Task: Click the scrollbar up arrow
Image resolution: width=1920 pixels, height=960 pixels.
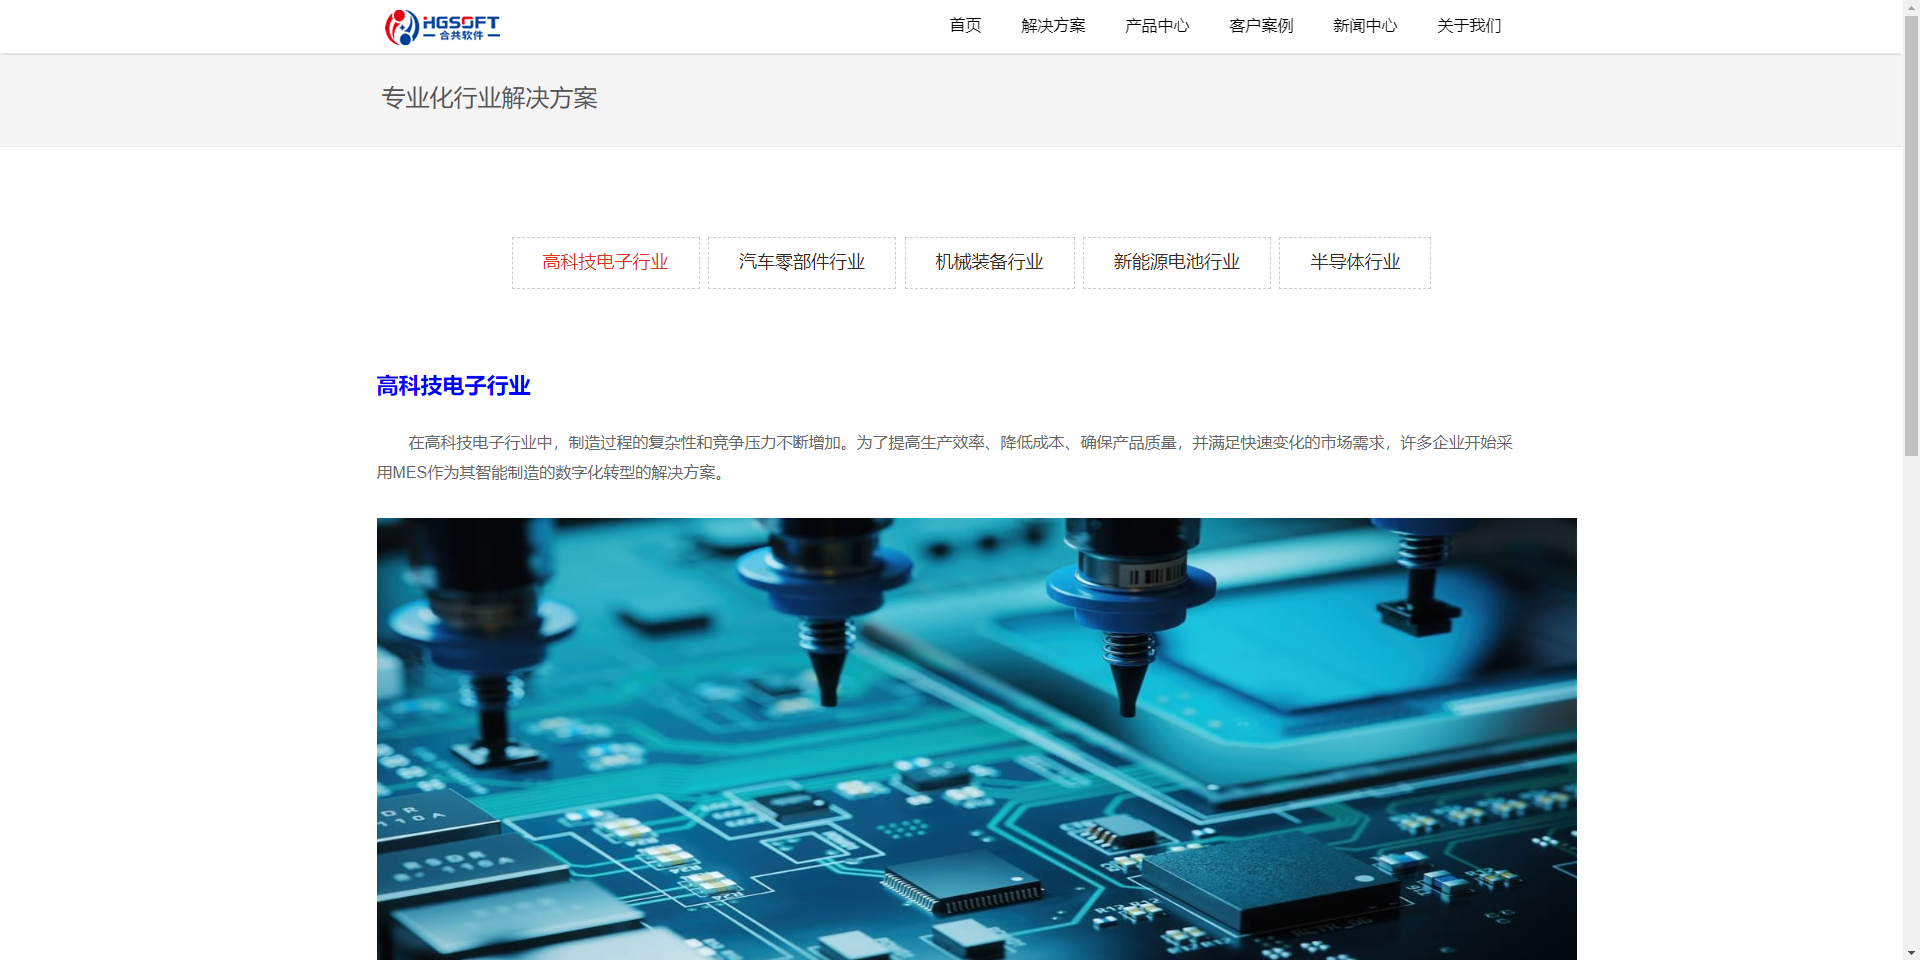Action: point(1911,6)
